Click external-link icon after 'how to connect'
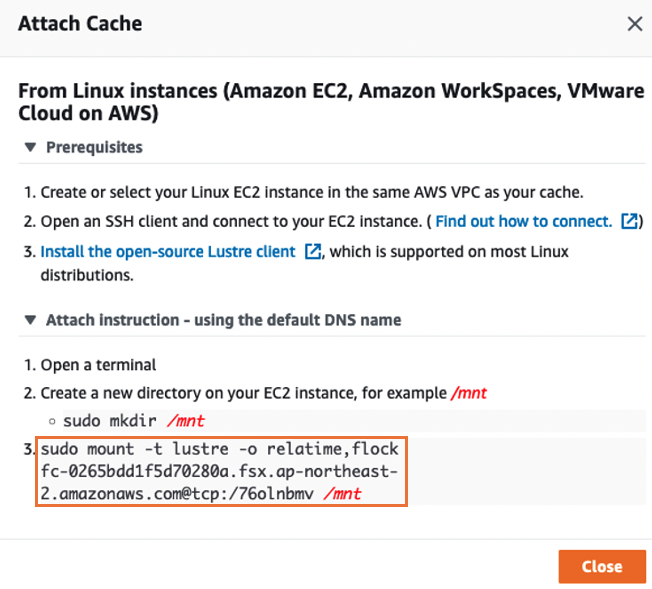The image size is (652, 589). point(629,221)
